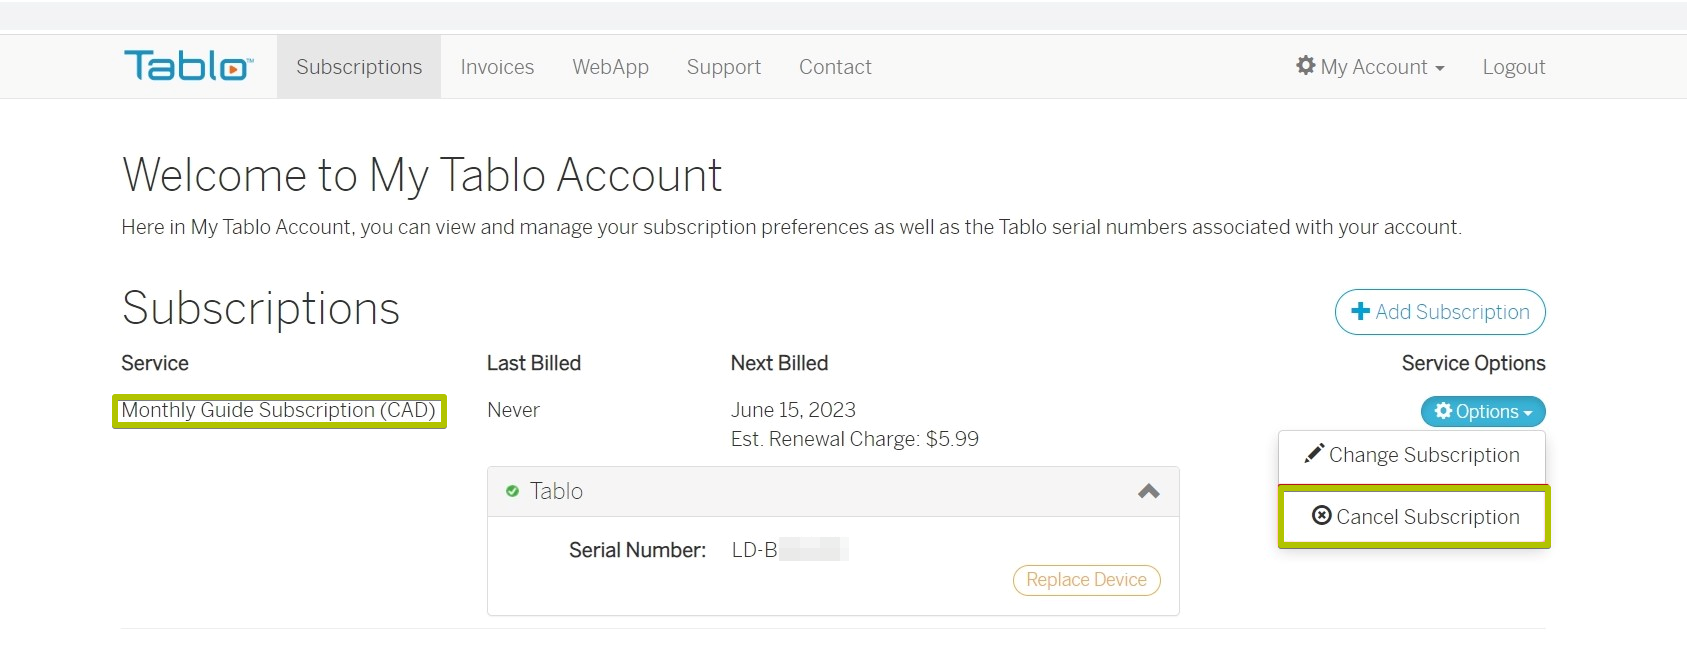Open the Subscriptions tab

point(359,67)
